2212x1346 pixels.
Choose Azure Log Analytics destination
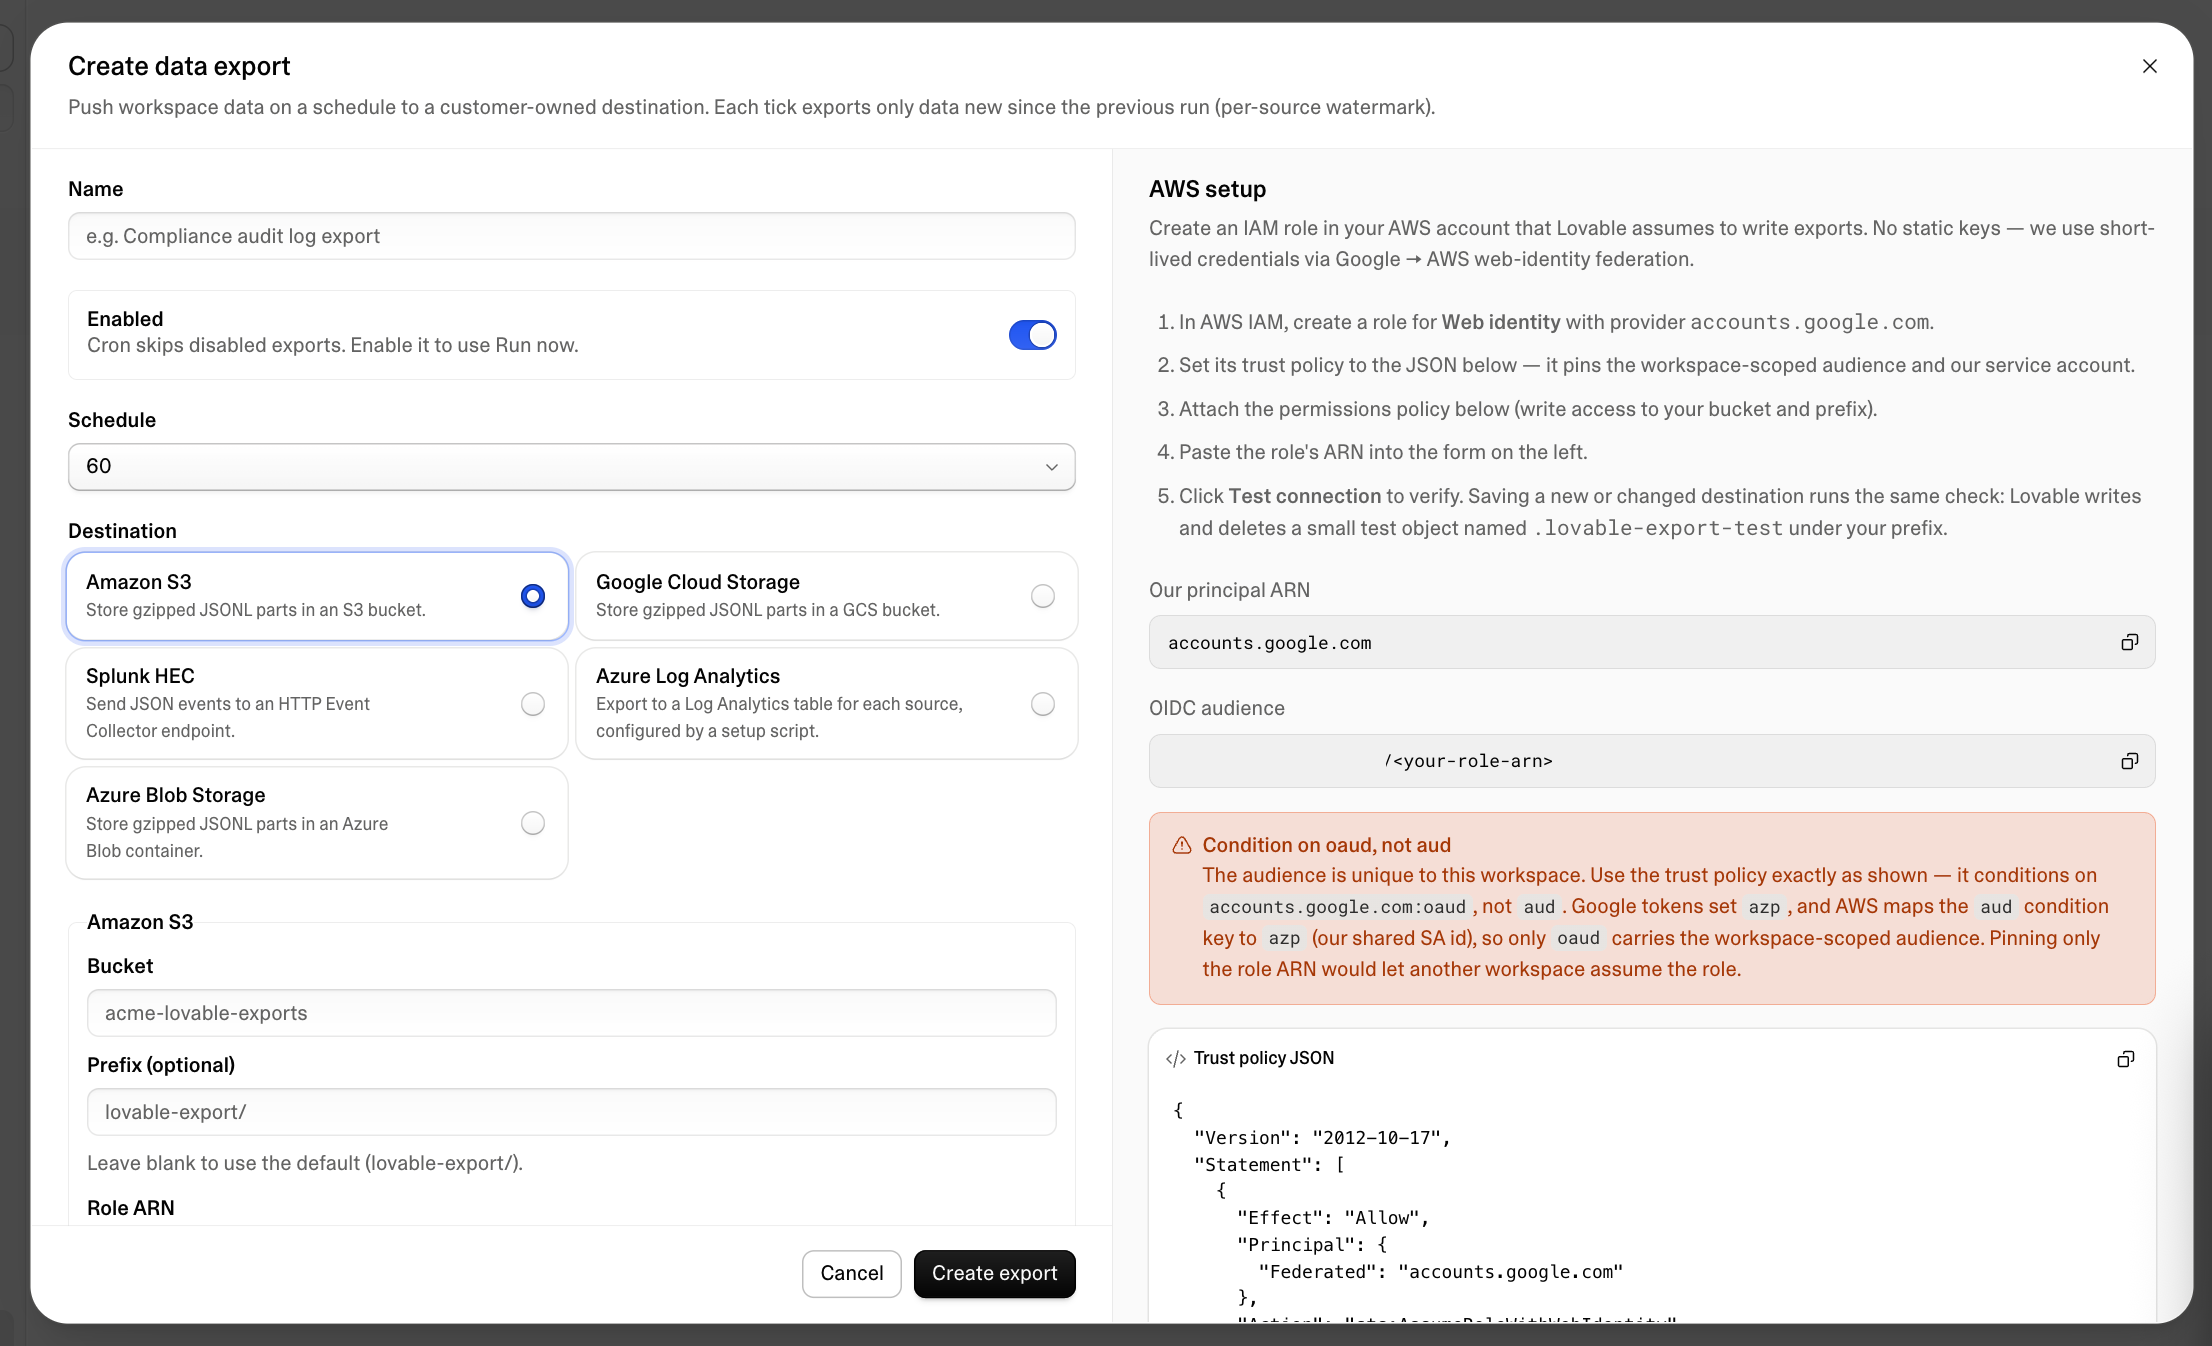point(826,703)
